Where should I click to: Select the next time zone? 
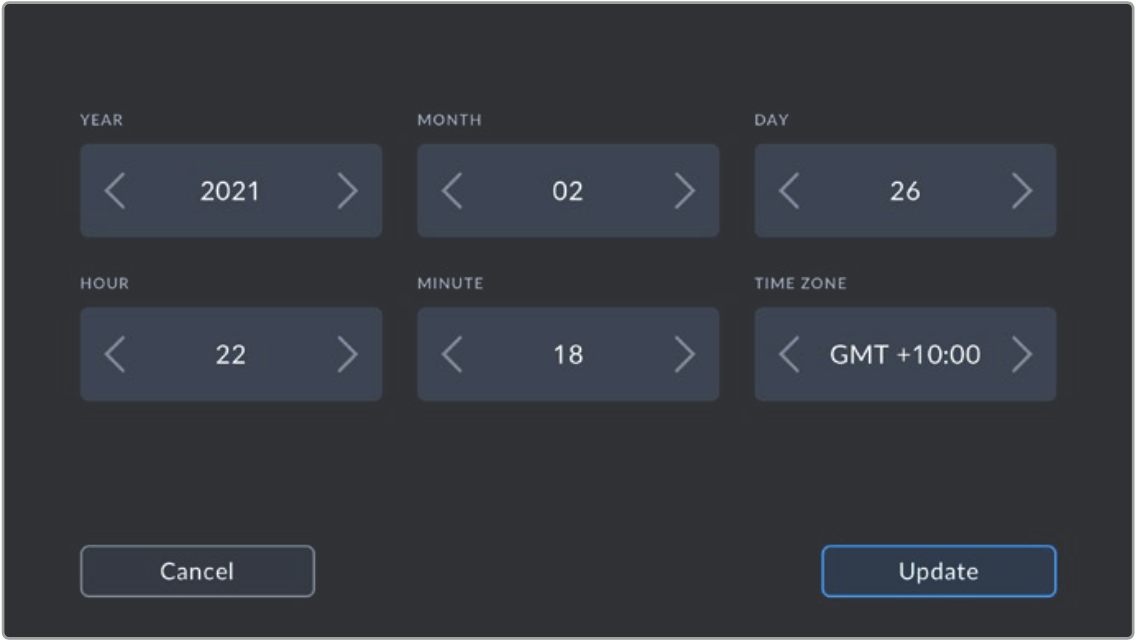pos(1021,354)
